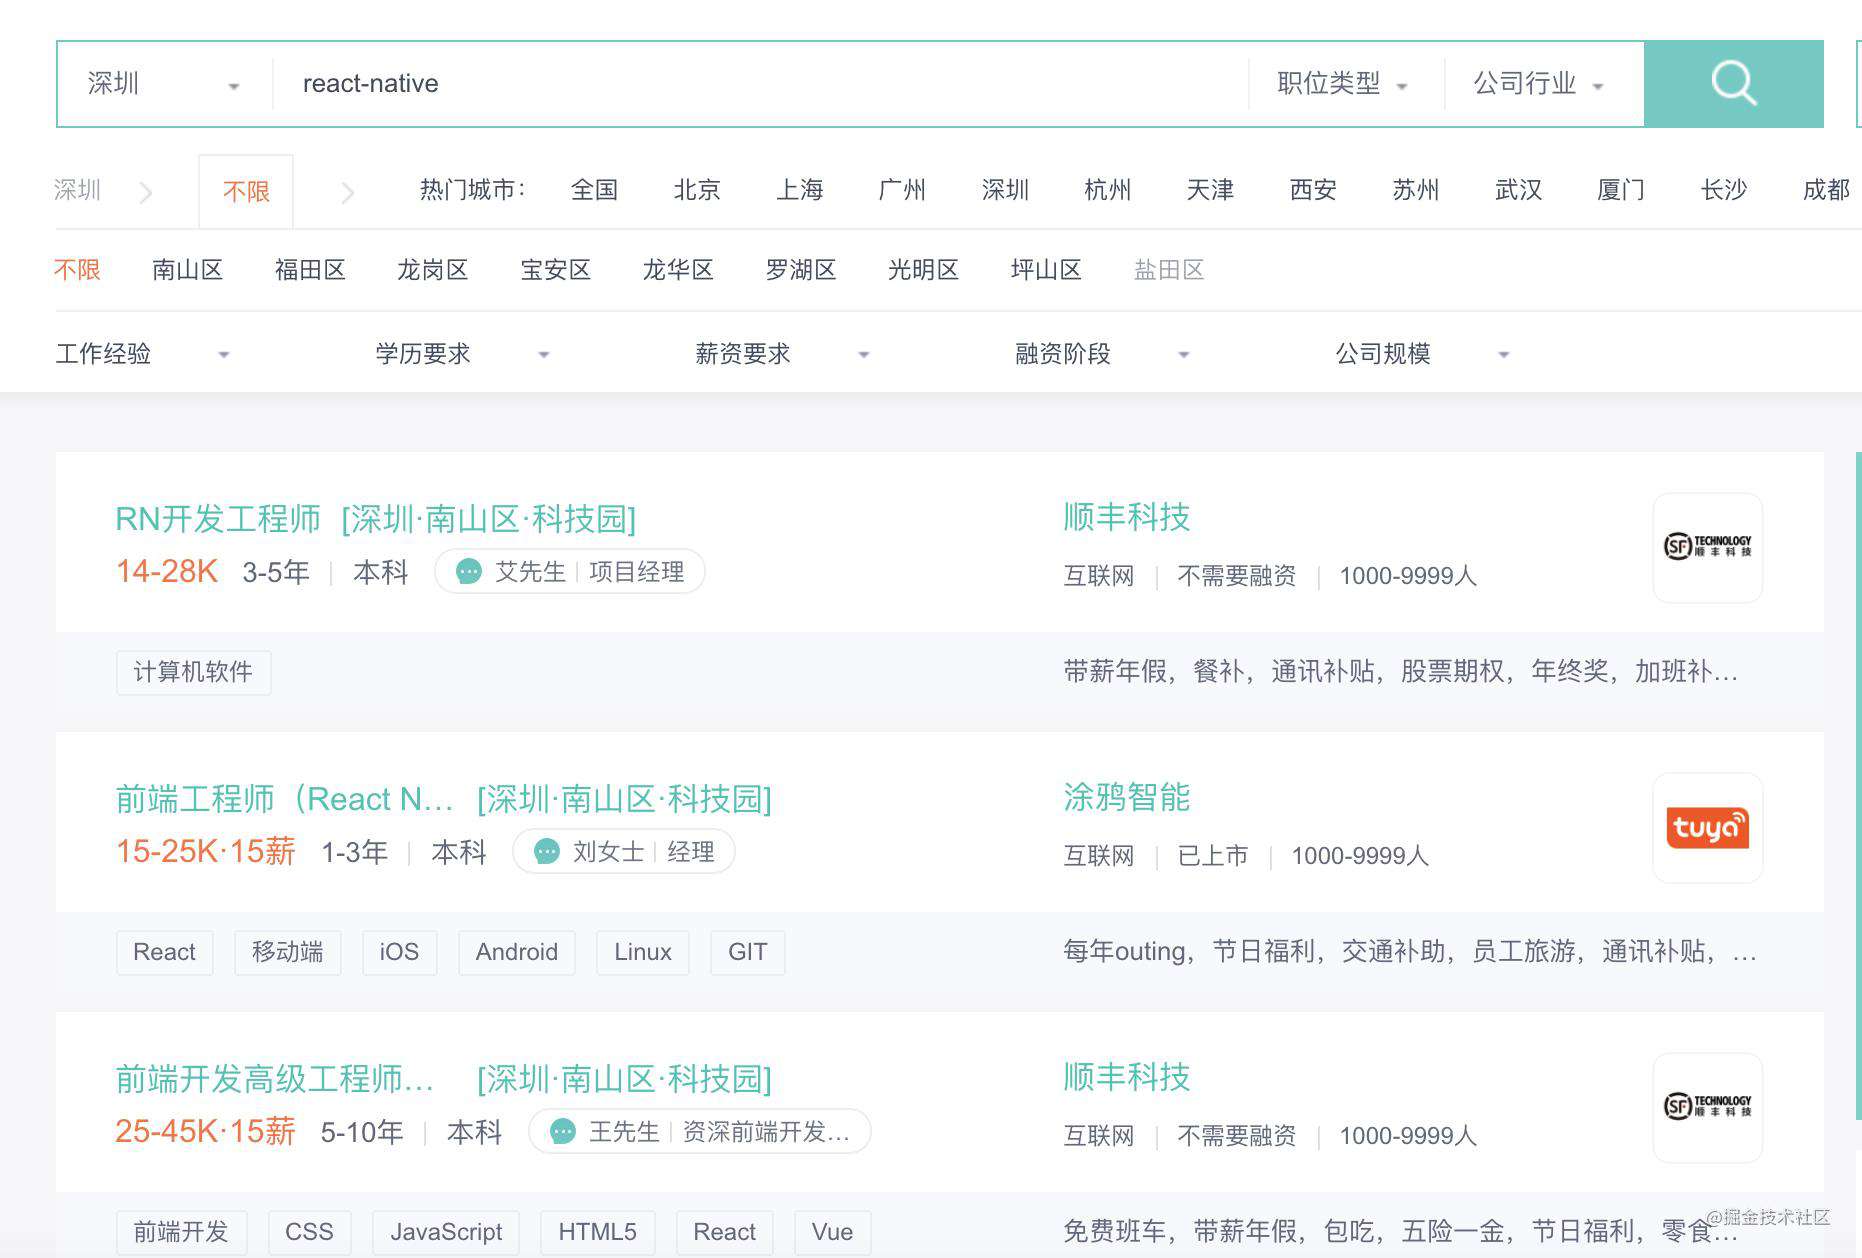Viewport: 1862px width, 1258px height.
Task: Filter by 盐田区 district
Action: click(x=1169, y=270)
